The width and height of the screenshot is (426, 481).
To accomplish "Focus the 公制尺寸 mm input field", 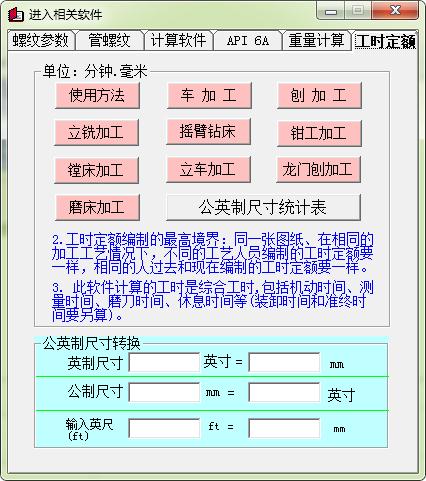I will coord(164,392).
